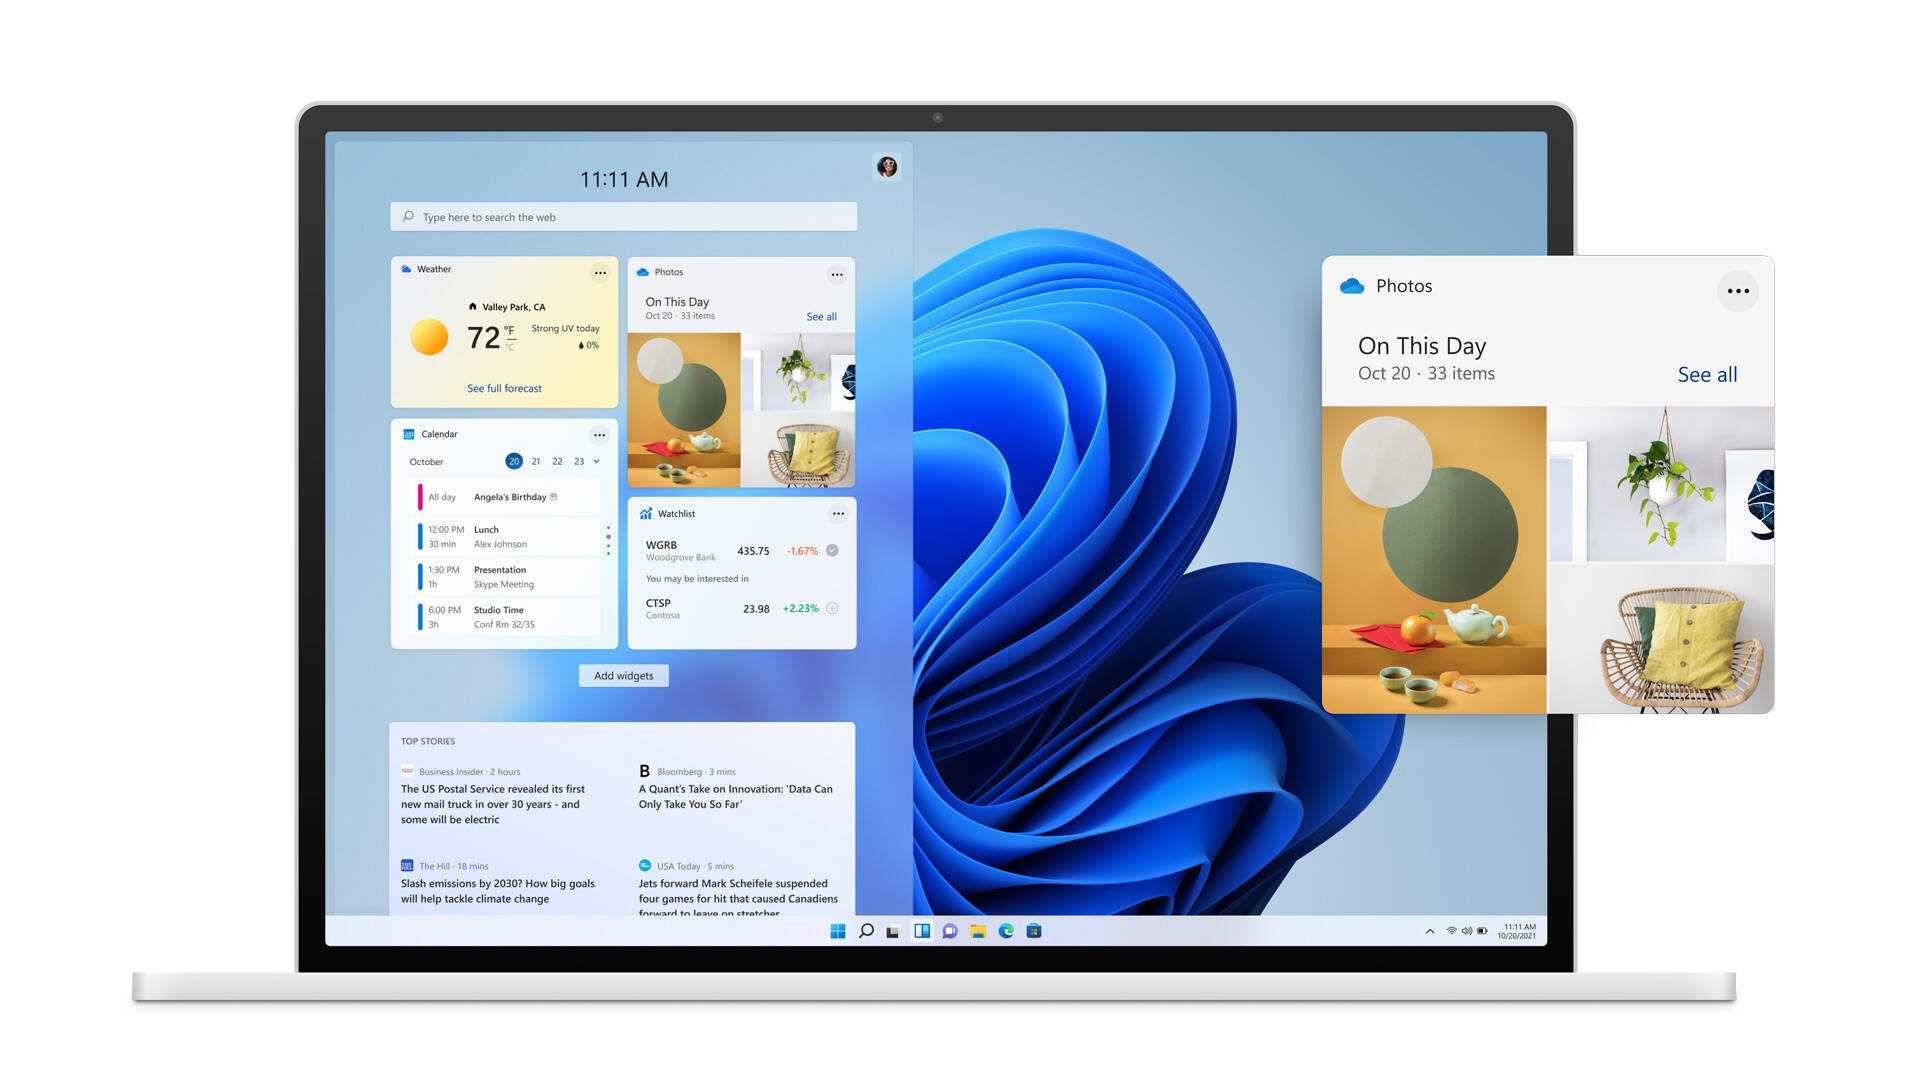This screenshot has height=1080, width=1920.
Task: Click See all on Photos widget
Action: [820, 315]
